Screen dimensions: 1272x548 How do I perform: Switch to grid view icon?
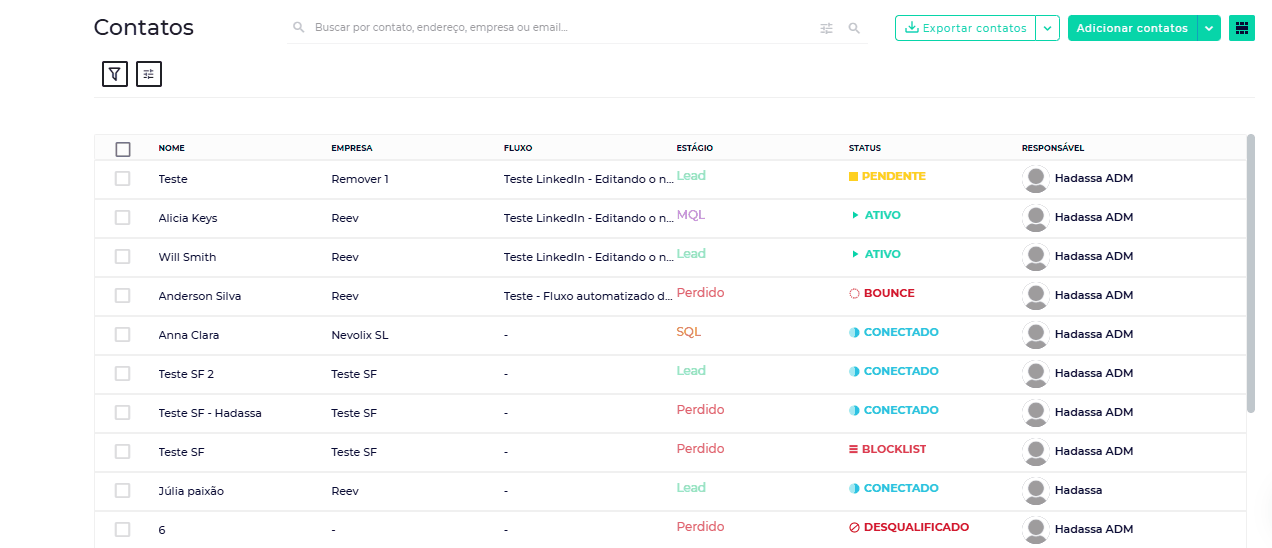(x=1241, y=28)
